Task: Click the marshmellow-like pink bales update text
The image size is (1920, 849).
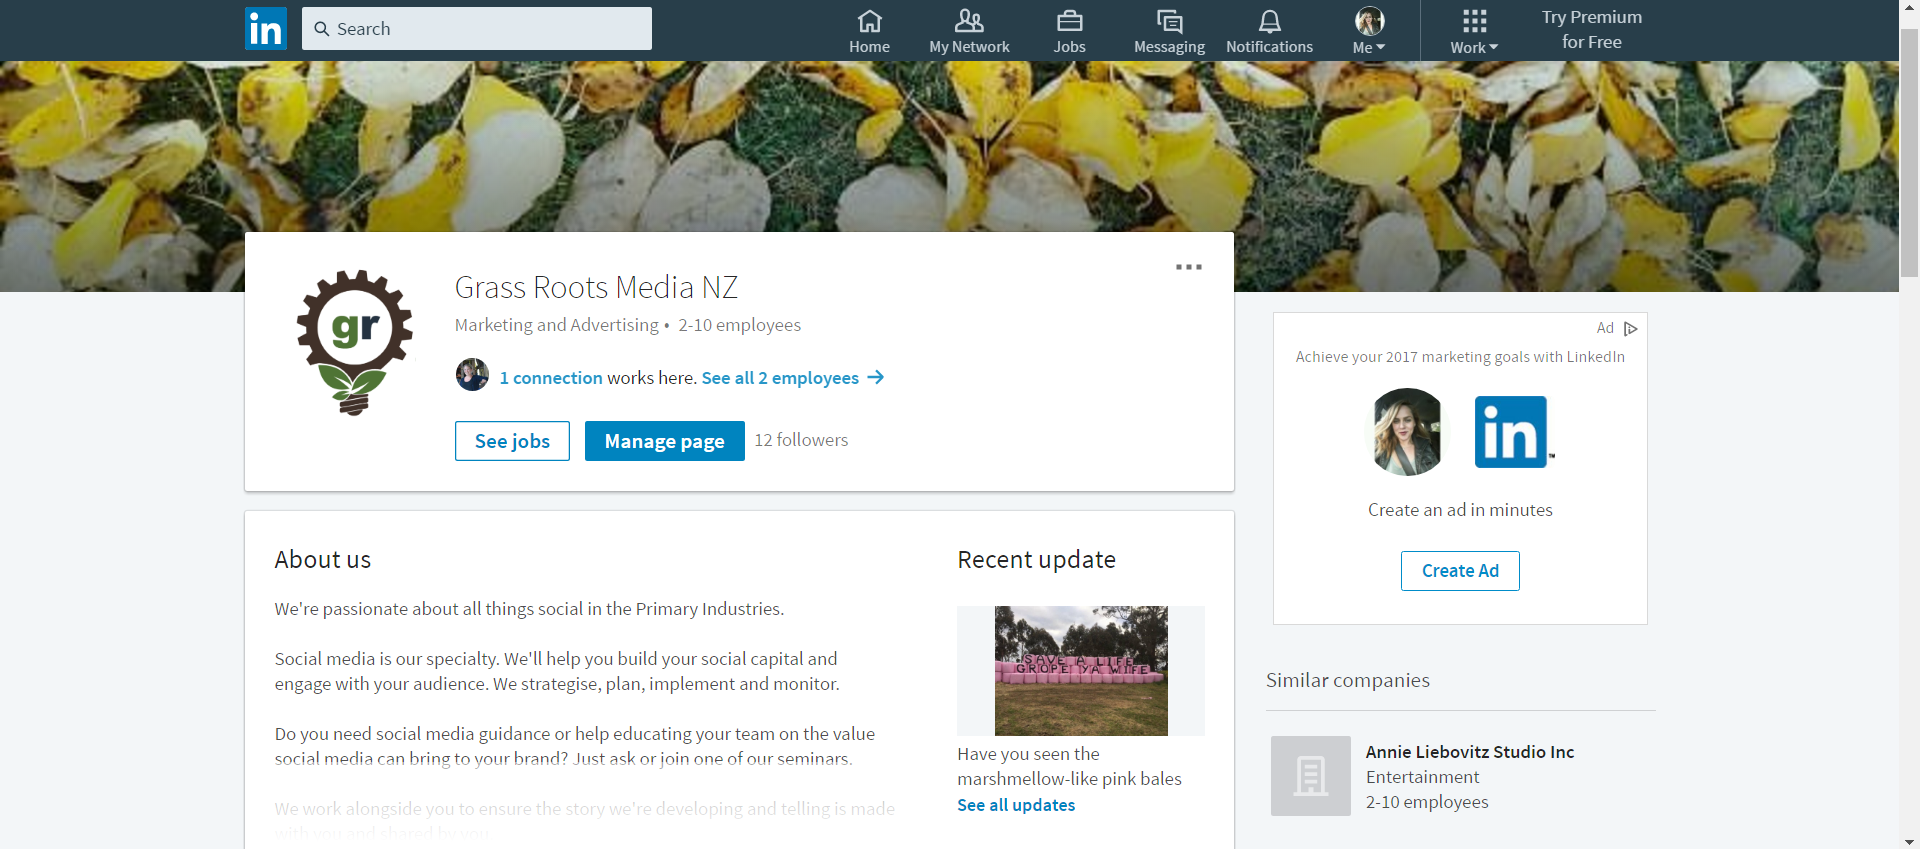Action: pyautogui.click(x=1069, y=766)
